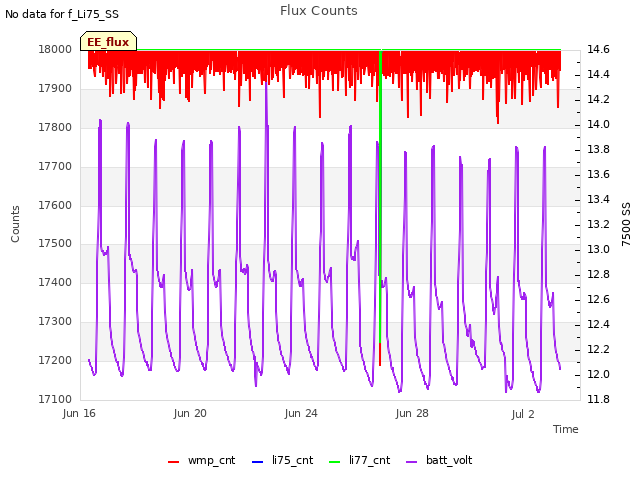Click the Counts y-axis title
The height and width of the screenshot is (480, 640).
coord(15,224)
